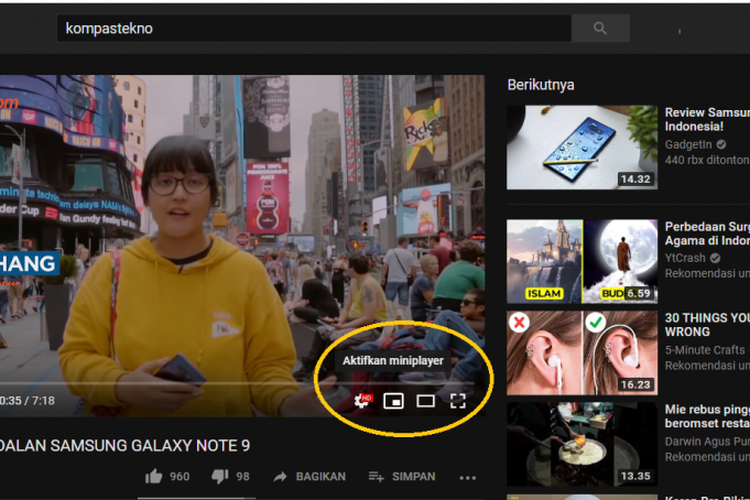750x500 pixels.
Task: Click the kompastekno search field
Action: 312,29
